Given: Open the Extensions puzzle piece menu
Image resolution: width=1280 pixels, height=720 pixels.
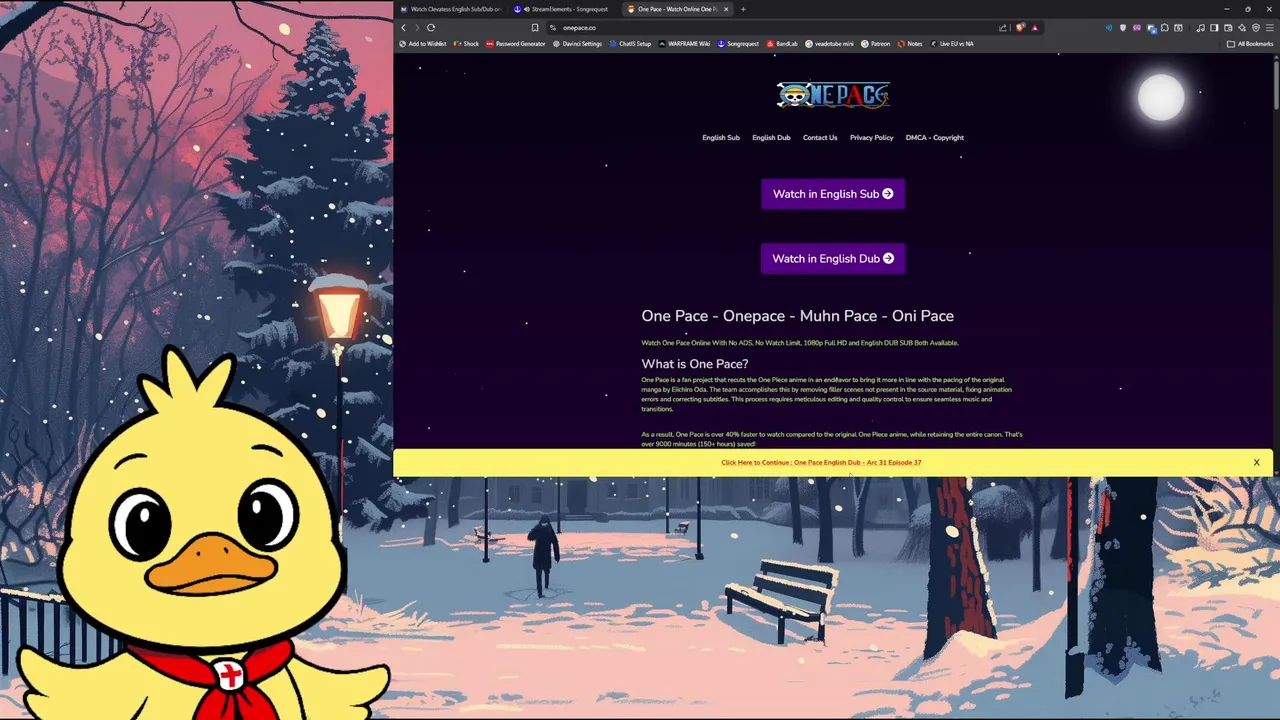Looking at the screenshot, I should tap(1165, 28).
